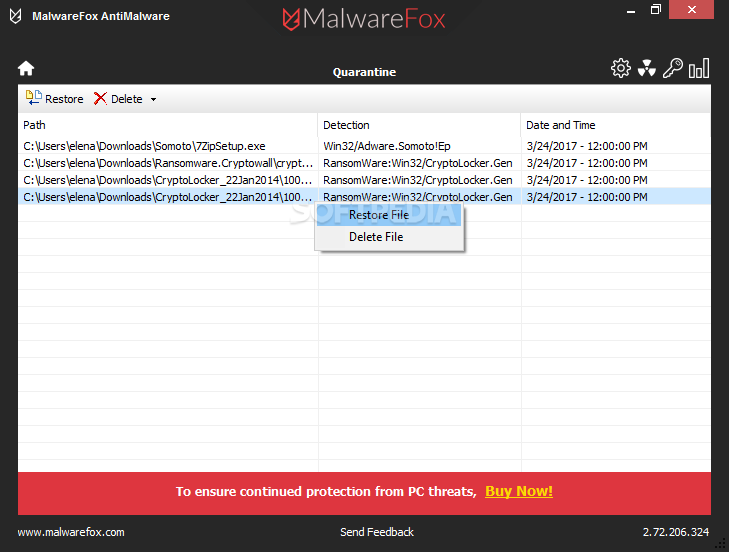
Task: Sort by the Detection column header
Action: coord(419,125)
